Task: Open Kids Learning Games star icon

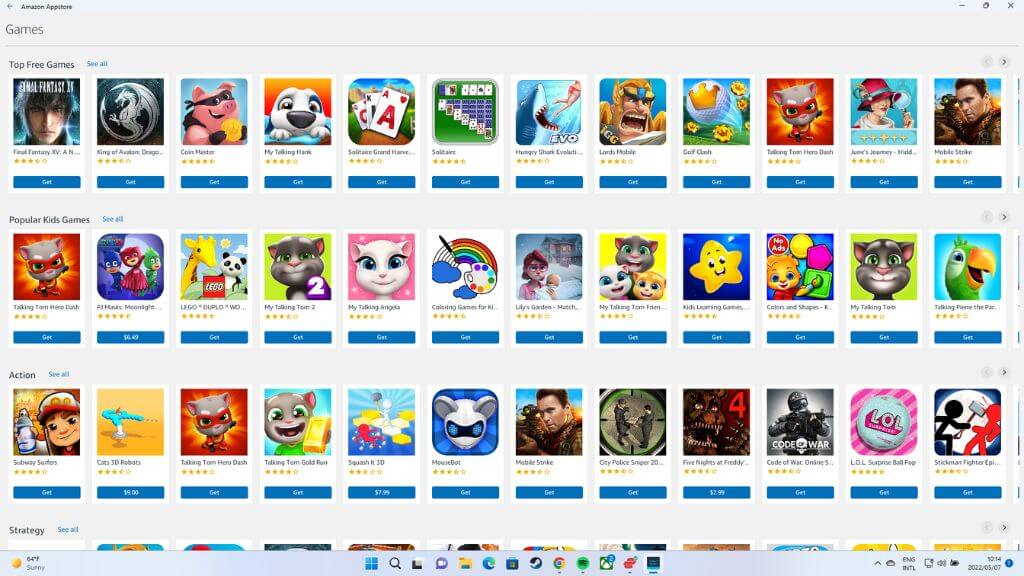Action: [x=716, y=267]
